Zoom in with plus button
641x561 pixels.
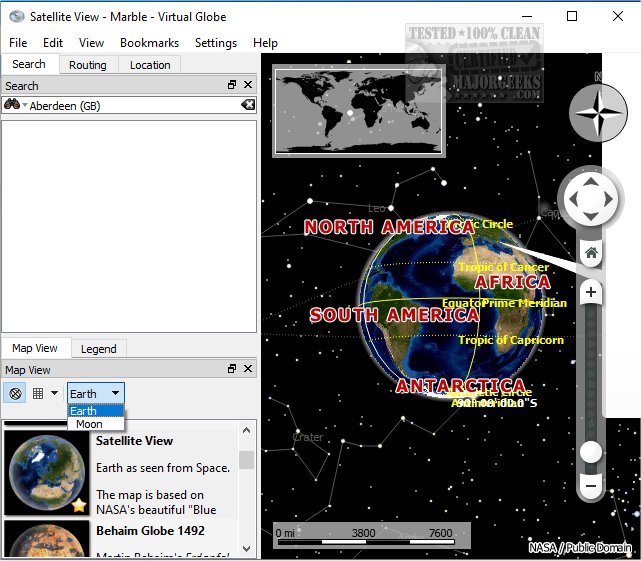pyautogui.click(x=591, y=292)
